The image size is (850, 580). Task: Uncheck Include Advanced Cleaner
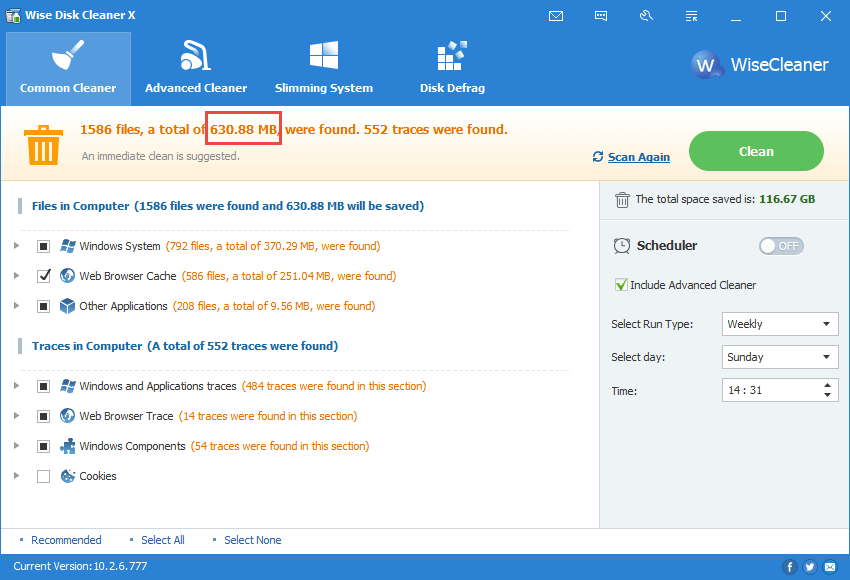[x=621, y=285]
